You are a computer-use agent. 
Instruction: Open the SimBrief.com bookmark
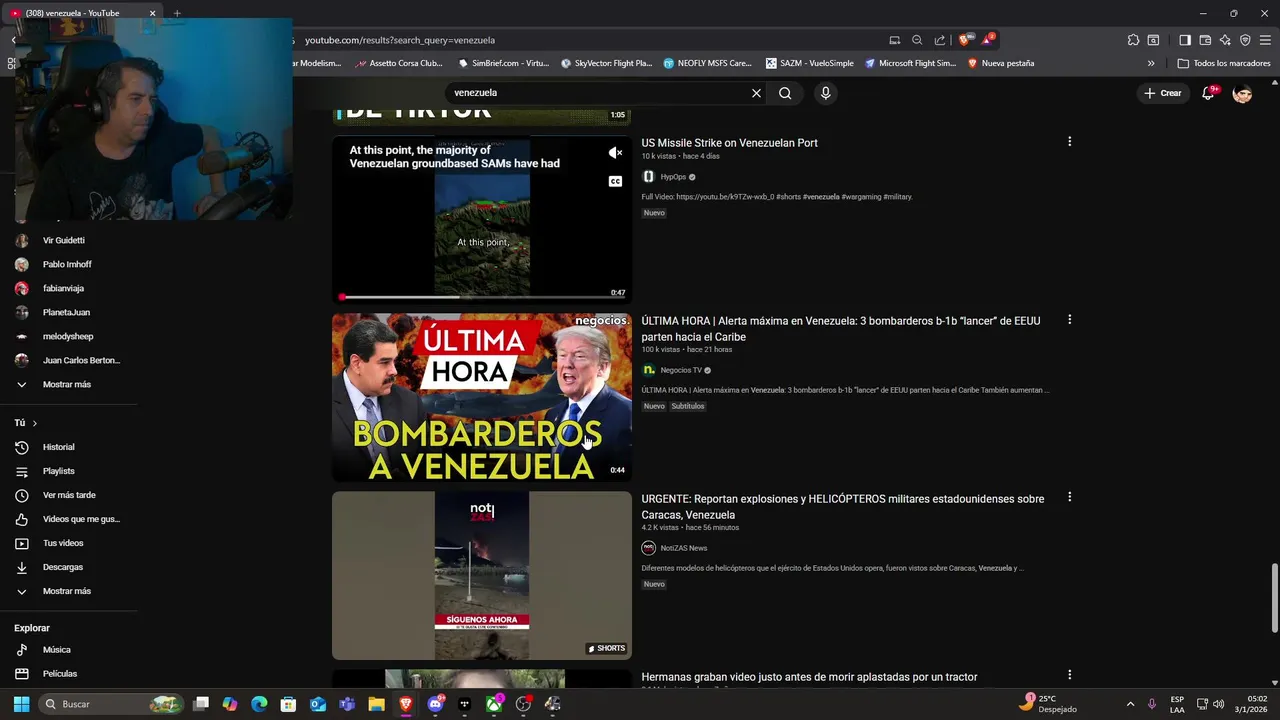(x=504, y=63)
